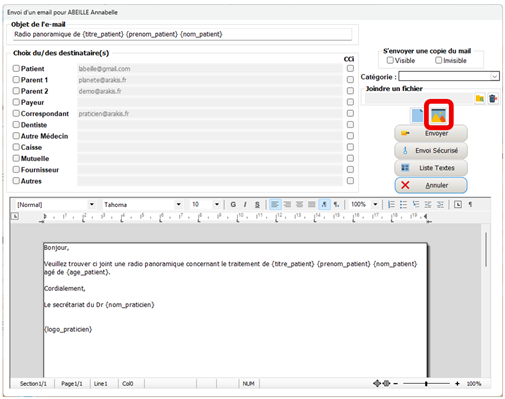
Task: Align text left
Action: pos(275,204)
